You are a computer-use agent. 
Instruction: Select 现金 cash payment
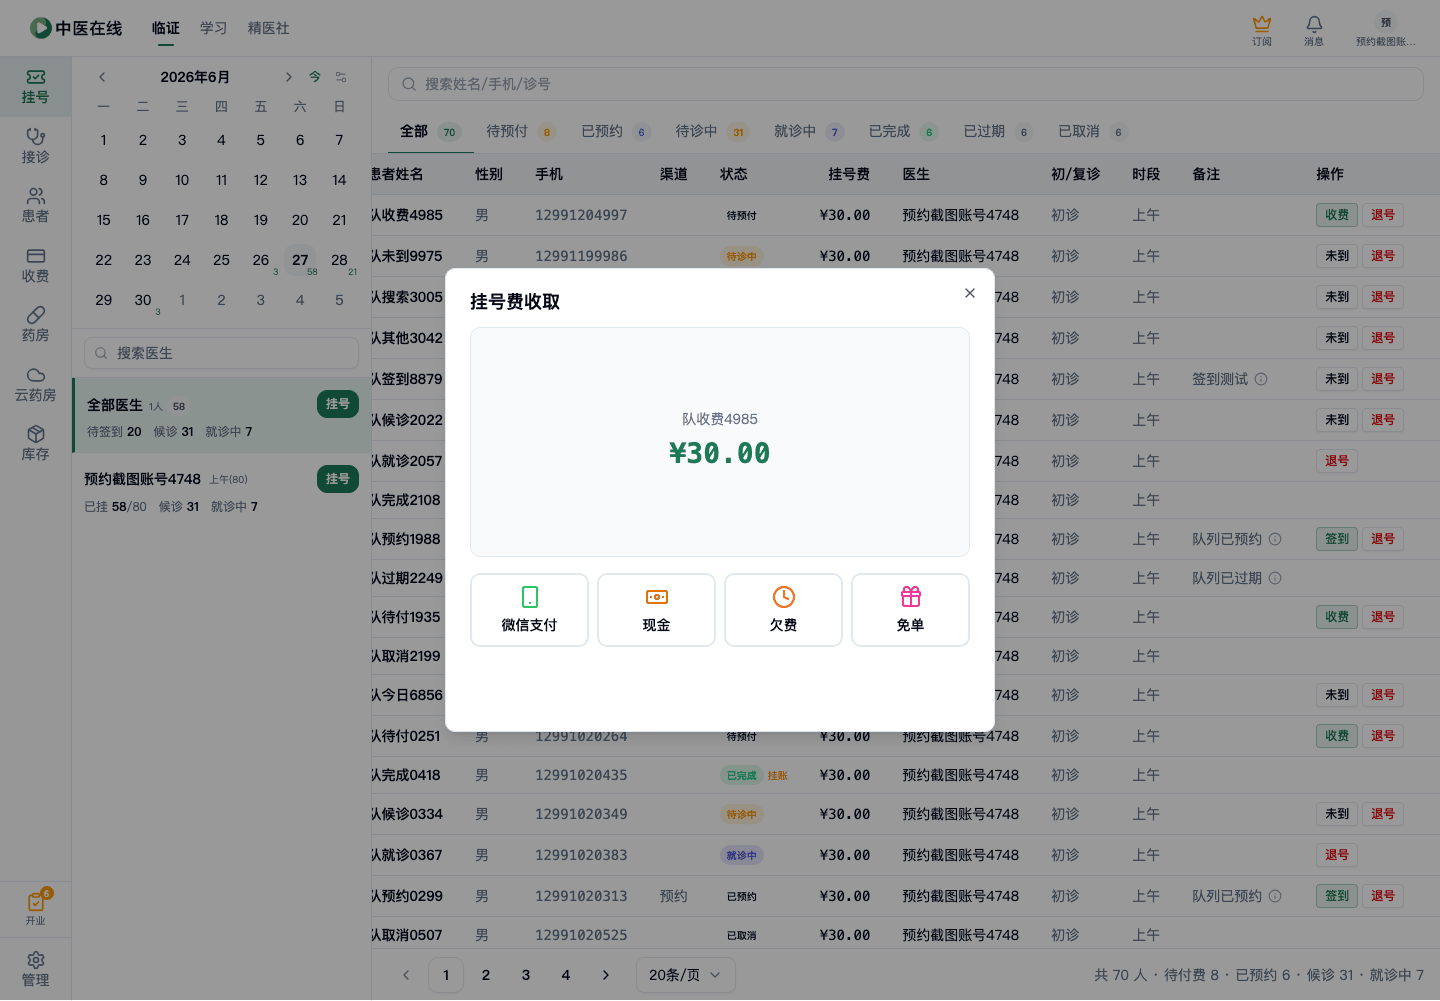click(x=656, y=610)
